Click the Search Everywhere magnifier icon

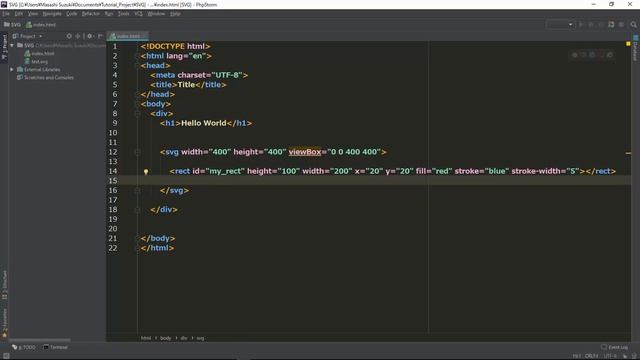[633, 24]
